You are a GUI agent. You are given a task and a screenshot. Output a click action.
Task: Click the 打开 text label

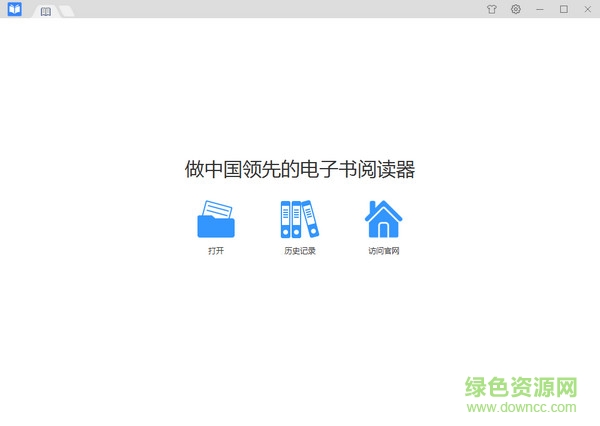pos(215,250)
